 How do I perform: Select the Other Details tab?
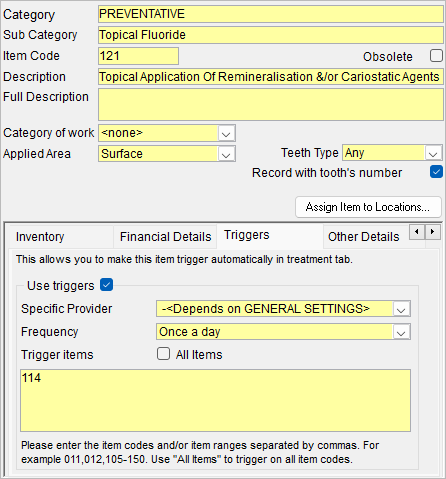click(365, 237)
